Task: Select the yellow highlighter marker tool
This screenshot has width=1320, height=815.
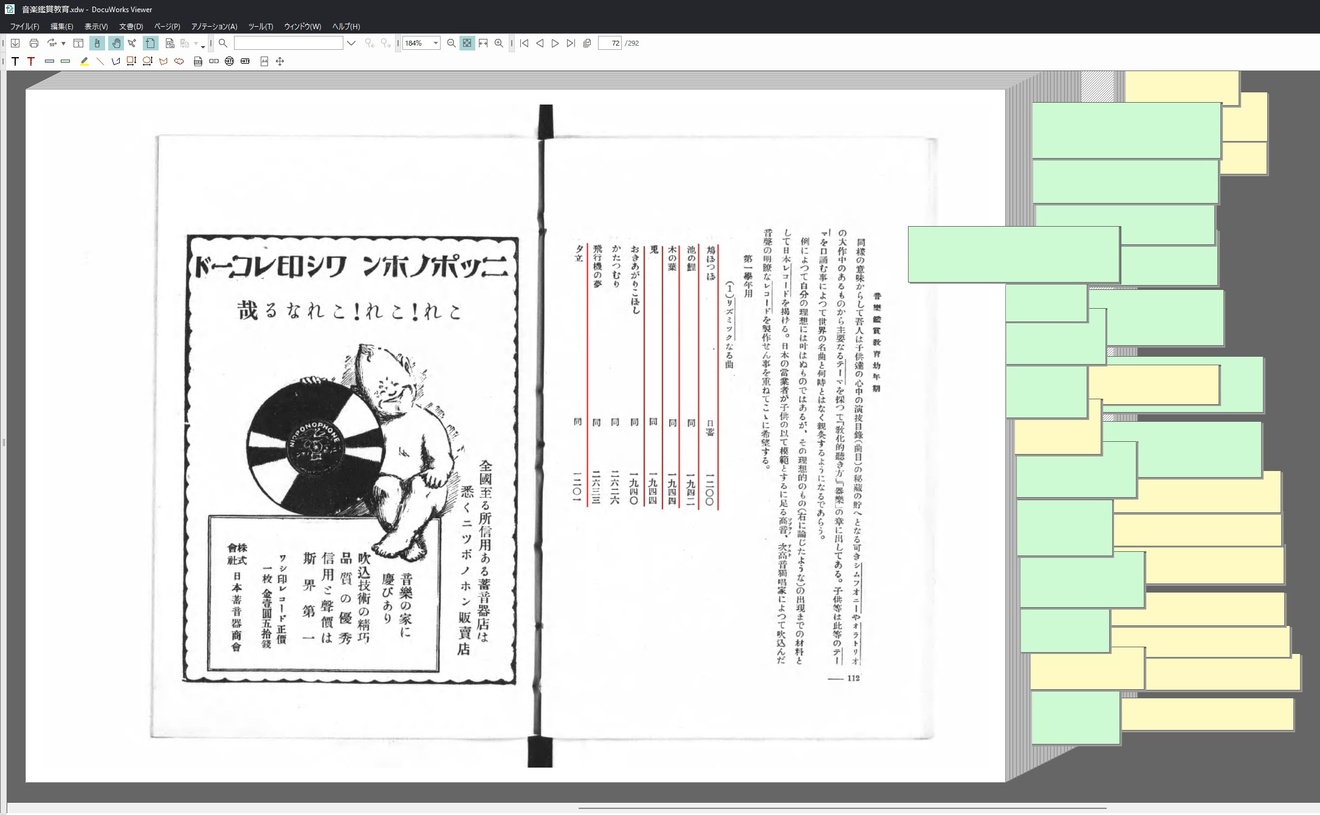Action: tap(84, 61)
